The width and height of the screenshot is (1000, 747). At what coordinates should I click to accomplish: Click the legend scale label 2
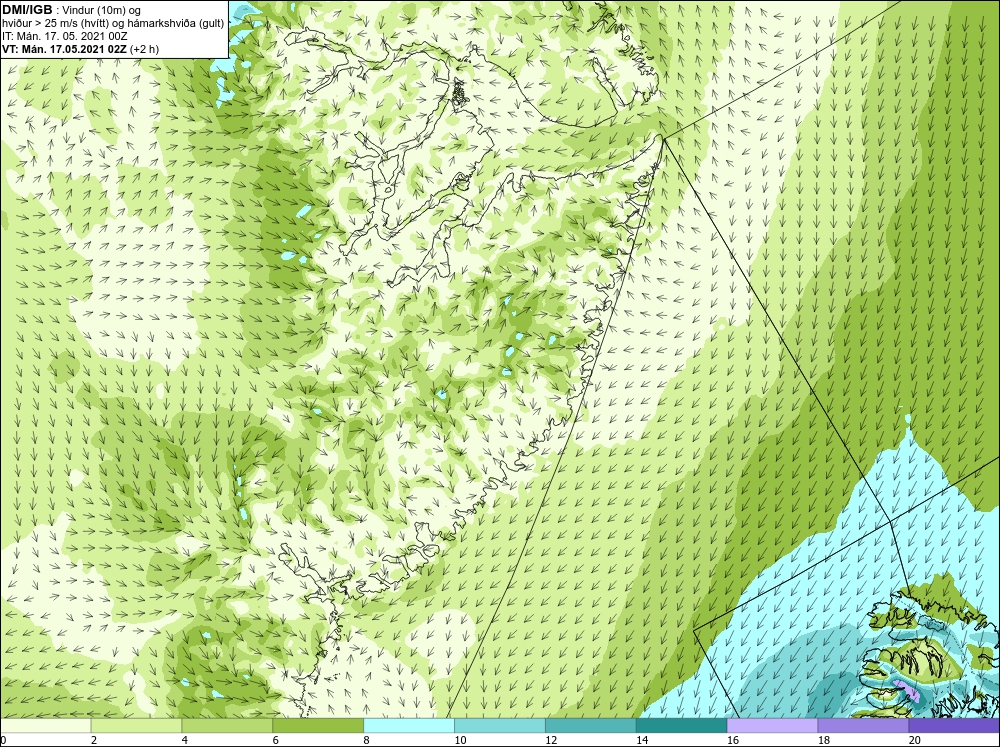(94, 740)
